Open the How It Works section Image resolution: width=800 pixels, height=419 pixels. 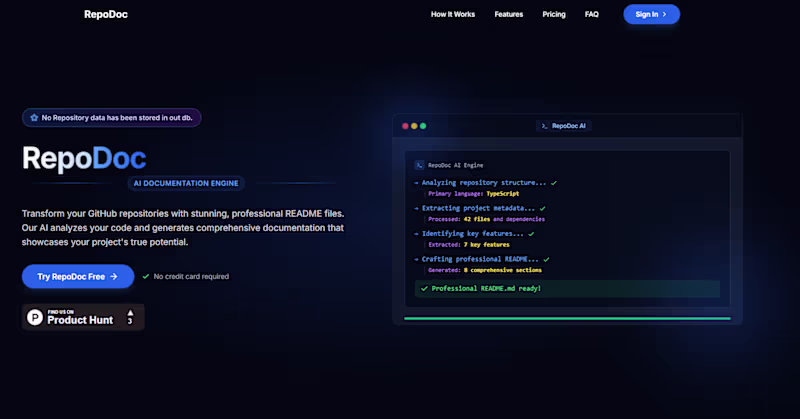(x=453, y=14)
